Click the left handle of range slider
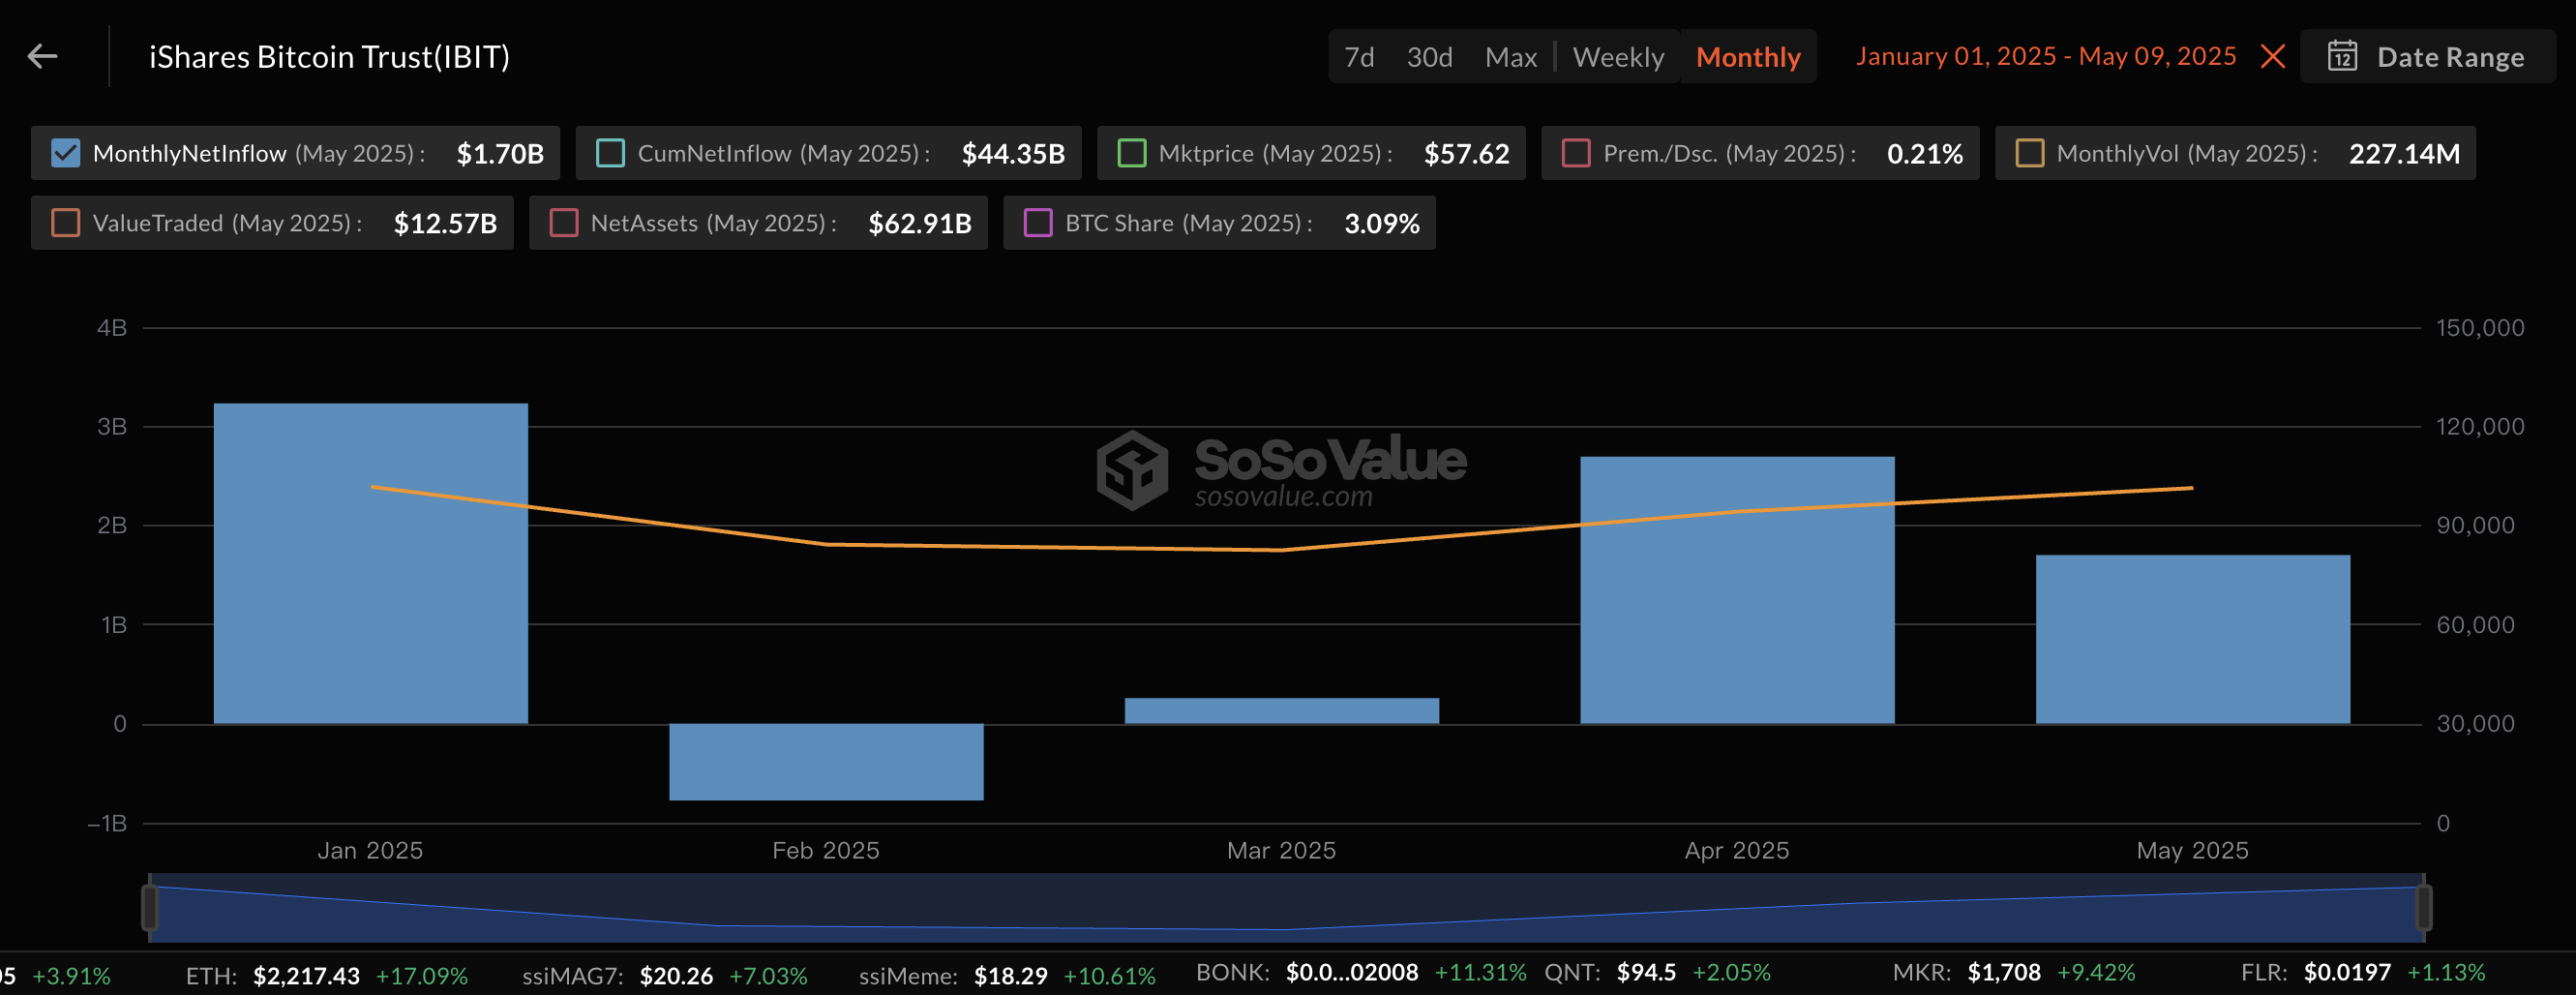The image size is (2576, 995). (x=150, y=907)
